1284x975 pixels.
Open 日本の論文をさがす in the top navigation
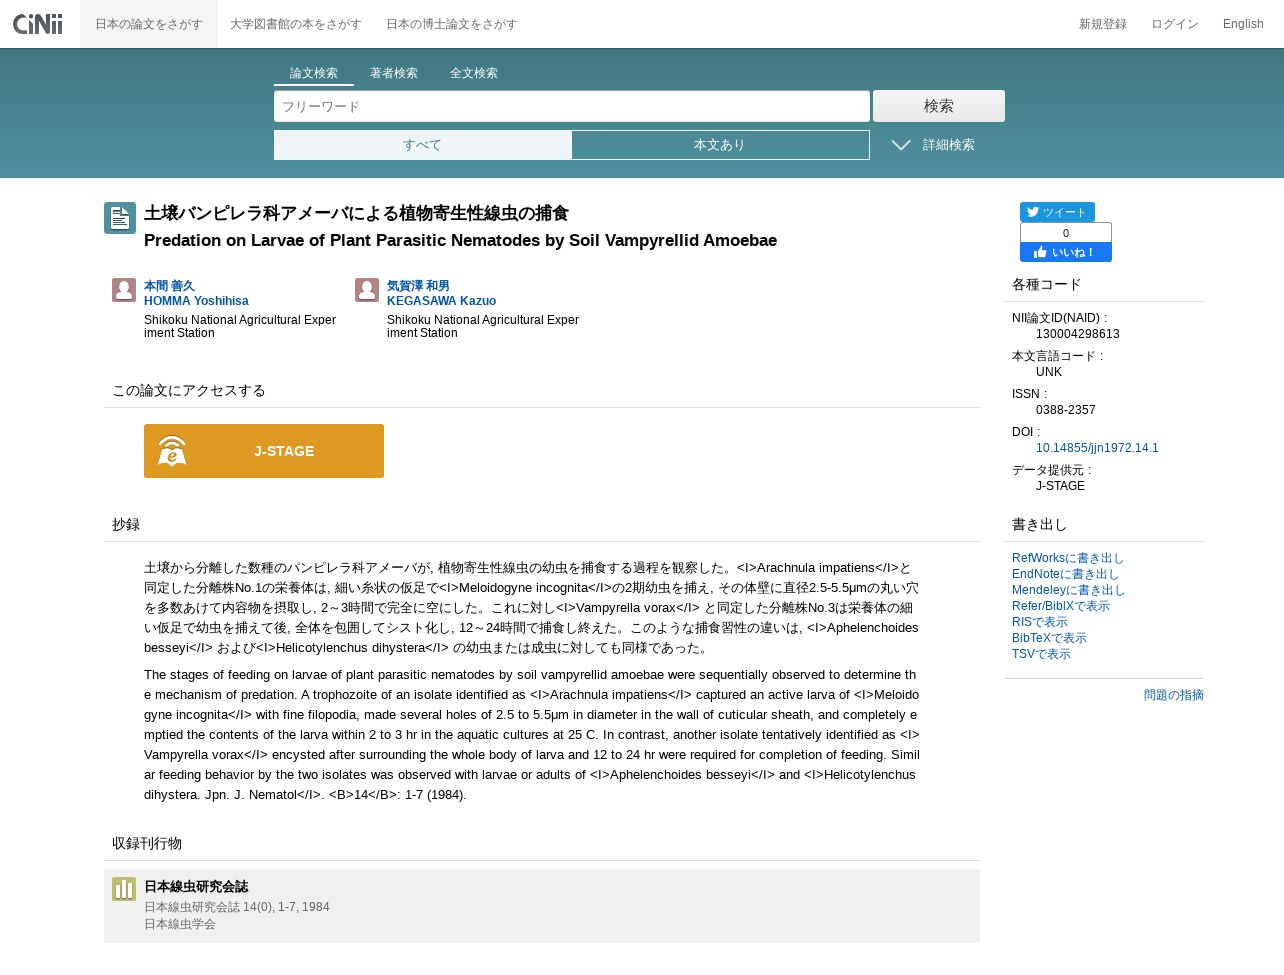(x=149, y=24)
